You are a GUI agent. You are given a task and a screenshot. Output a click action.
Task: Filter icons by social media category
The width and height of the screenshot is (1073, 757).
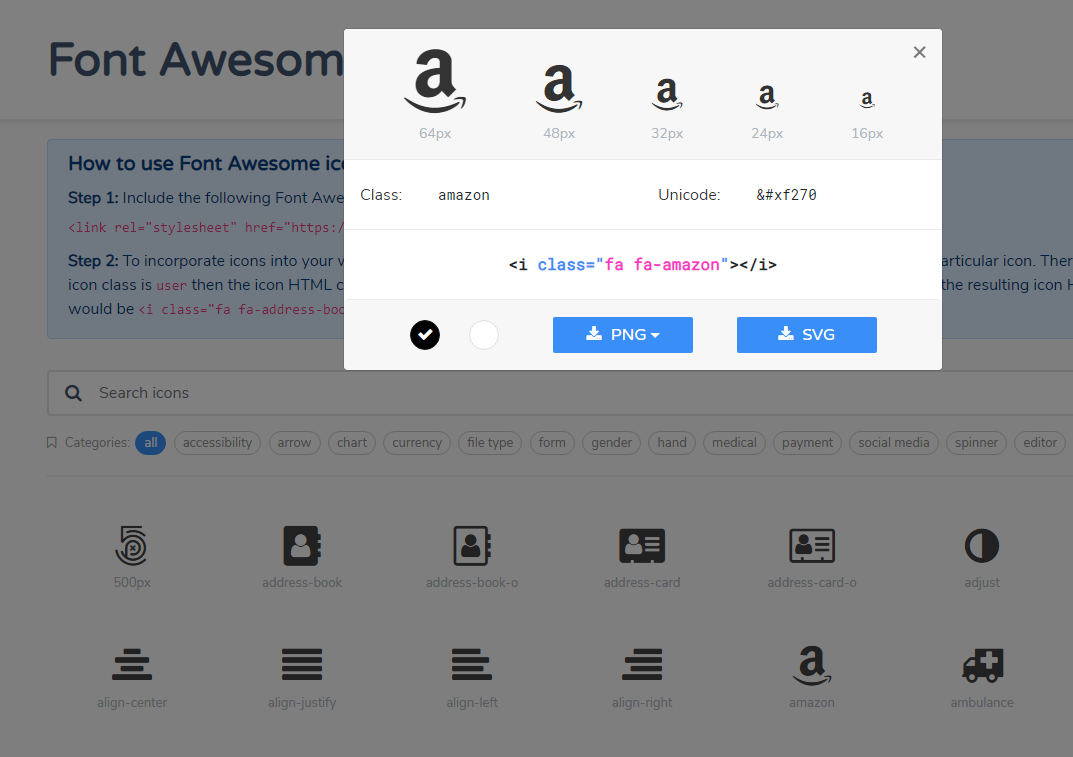(894, 443)
